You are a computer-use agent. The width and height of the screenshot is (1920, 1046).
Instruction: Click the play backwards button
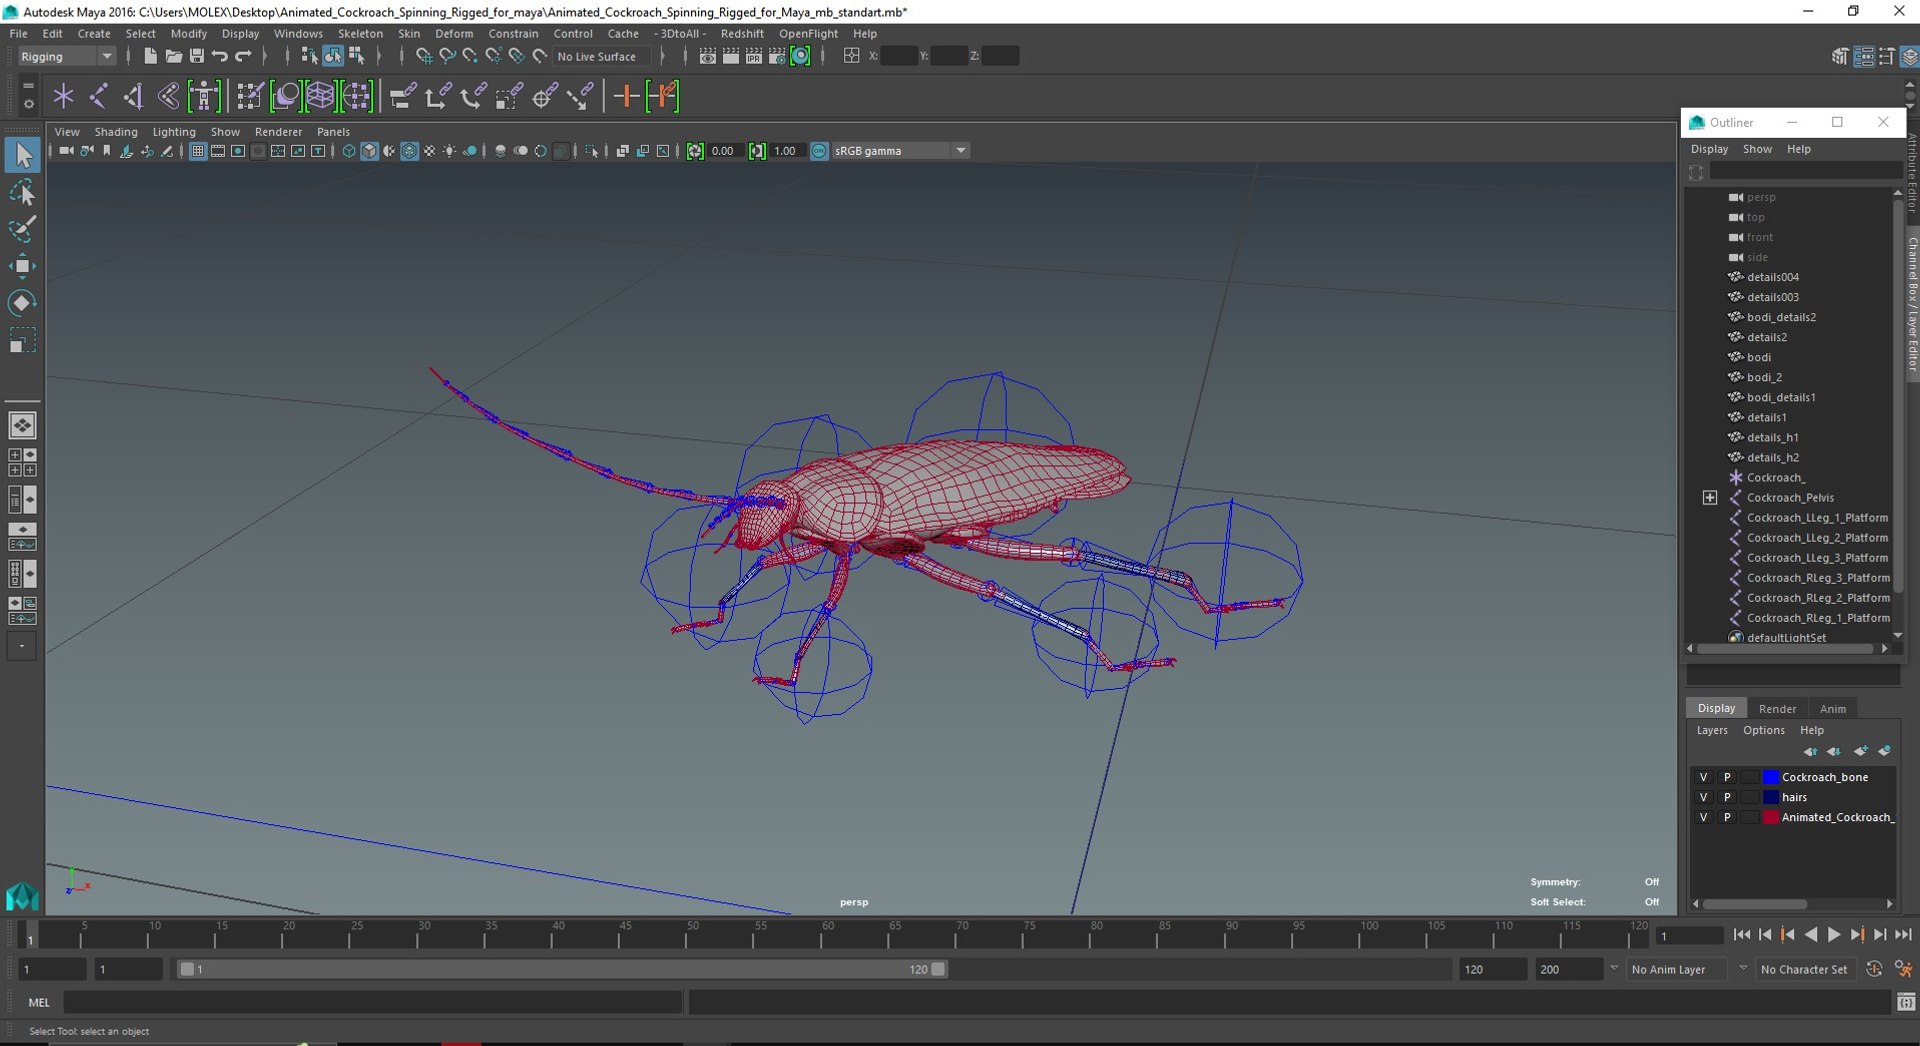click(1811, 935)
